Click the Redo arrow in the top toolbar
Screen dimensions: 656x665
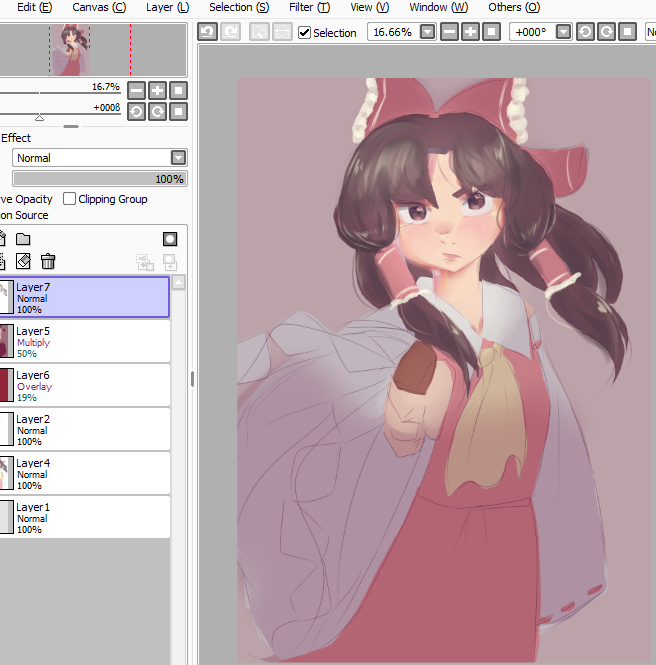point(231,32)
